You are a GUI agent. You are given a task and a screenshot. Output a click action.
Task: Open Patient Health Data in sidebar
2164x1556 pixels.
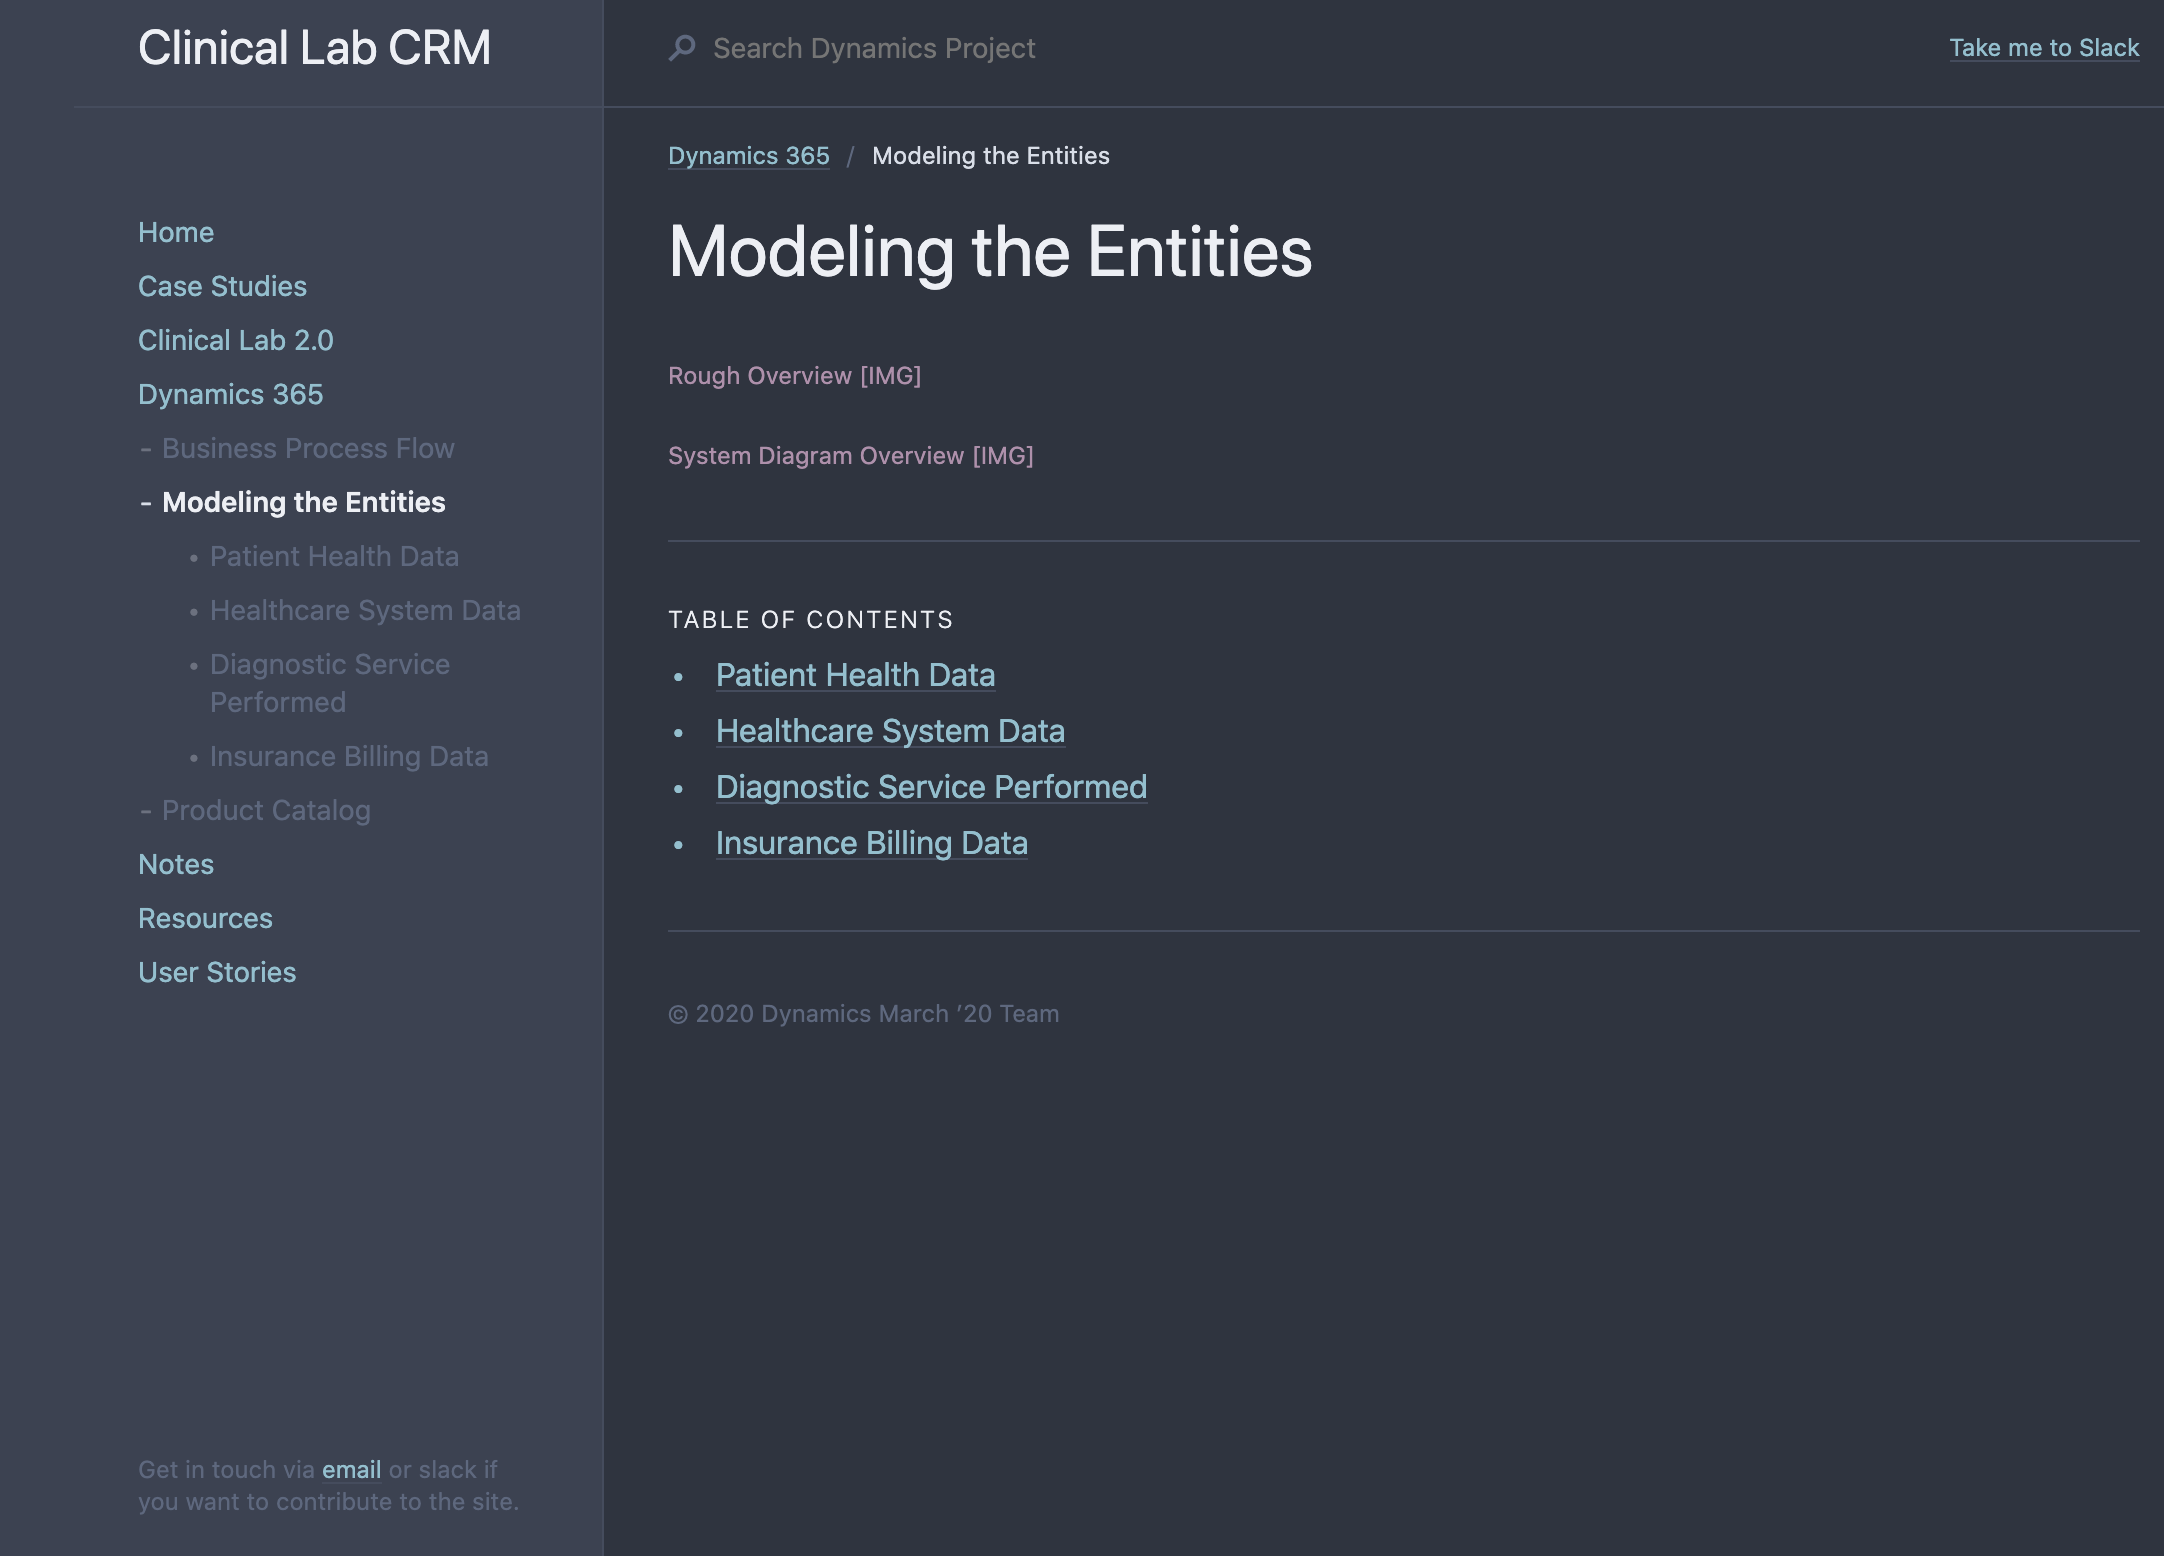pos(334,556)
